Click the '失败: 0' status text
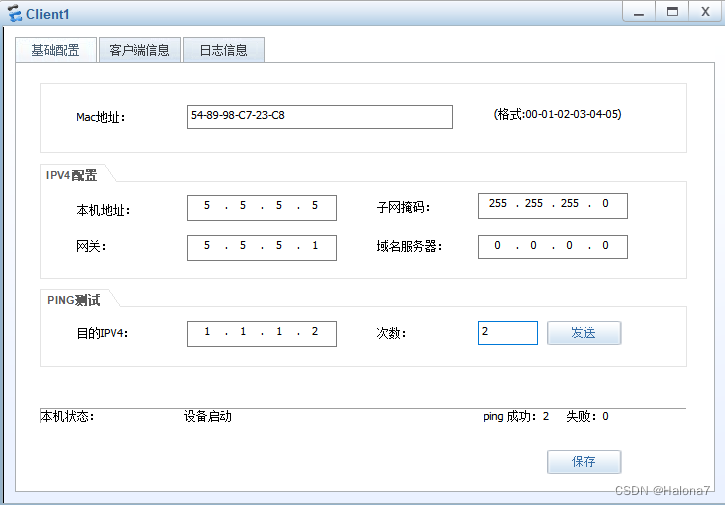This screenshot has width=725, height=505. [x=587, y=417]
